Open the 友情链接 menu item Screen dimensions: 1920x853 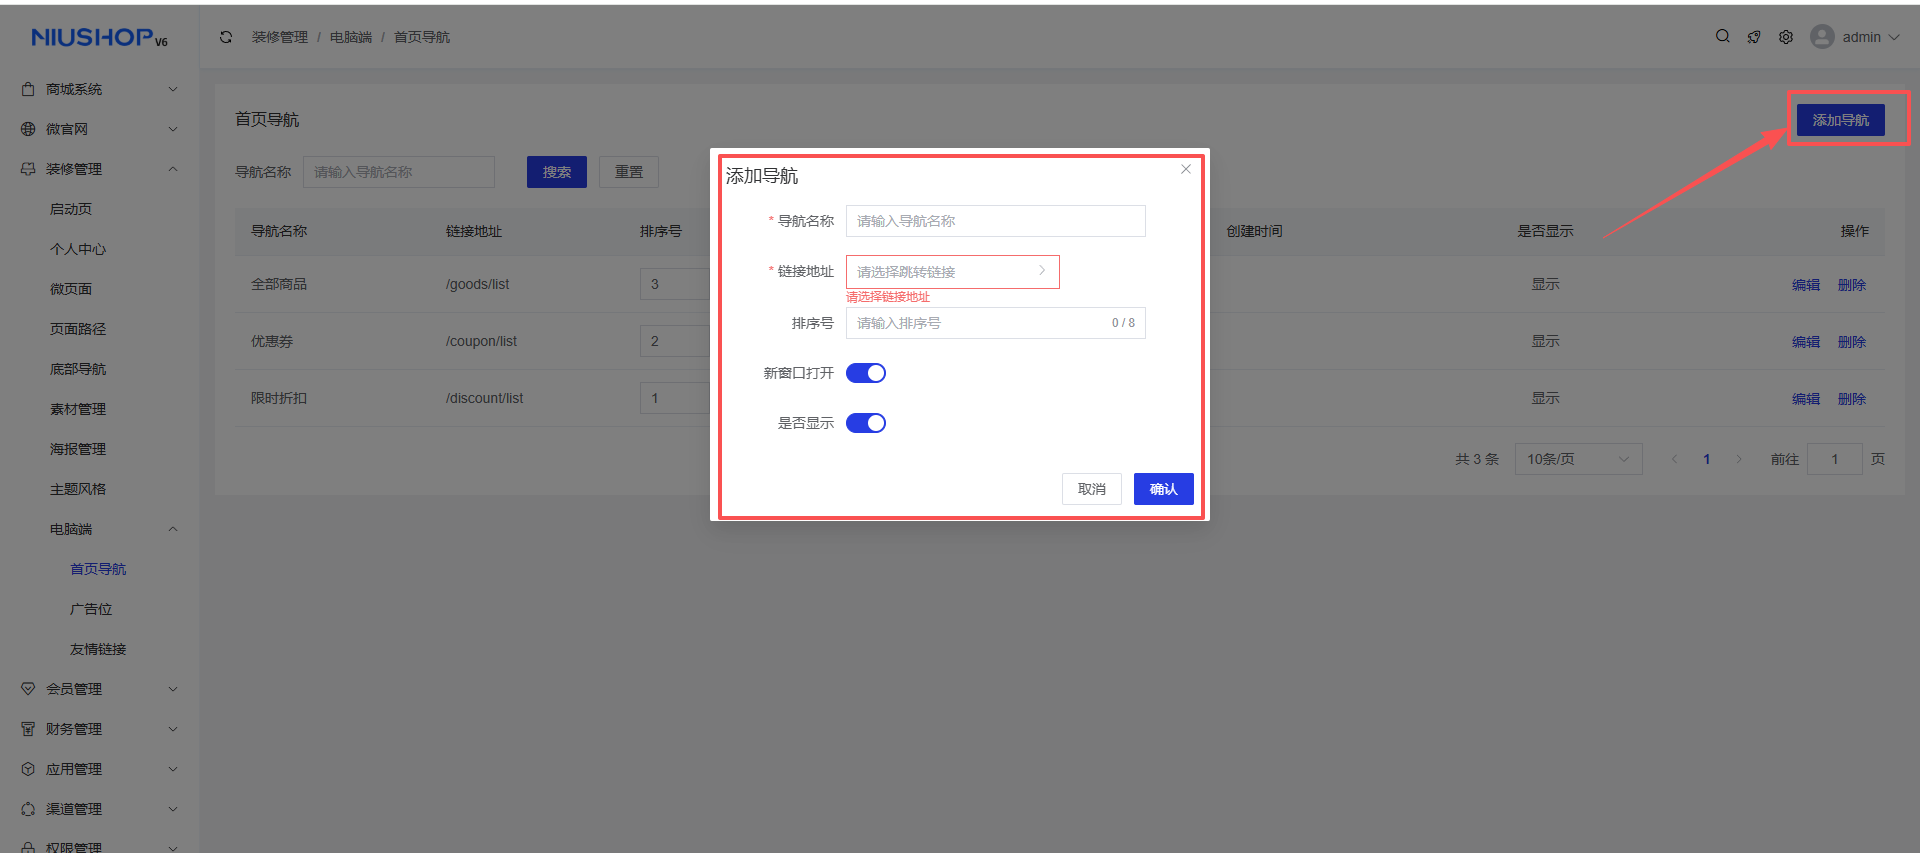pos(100,649)
